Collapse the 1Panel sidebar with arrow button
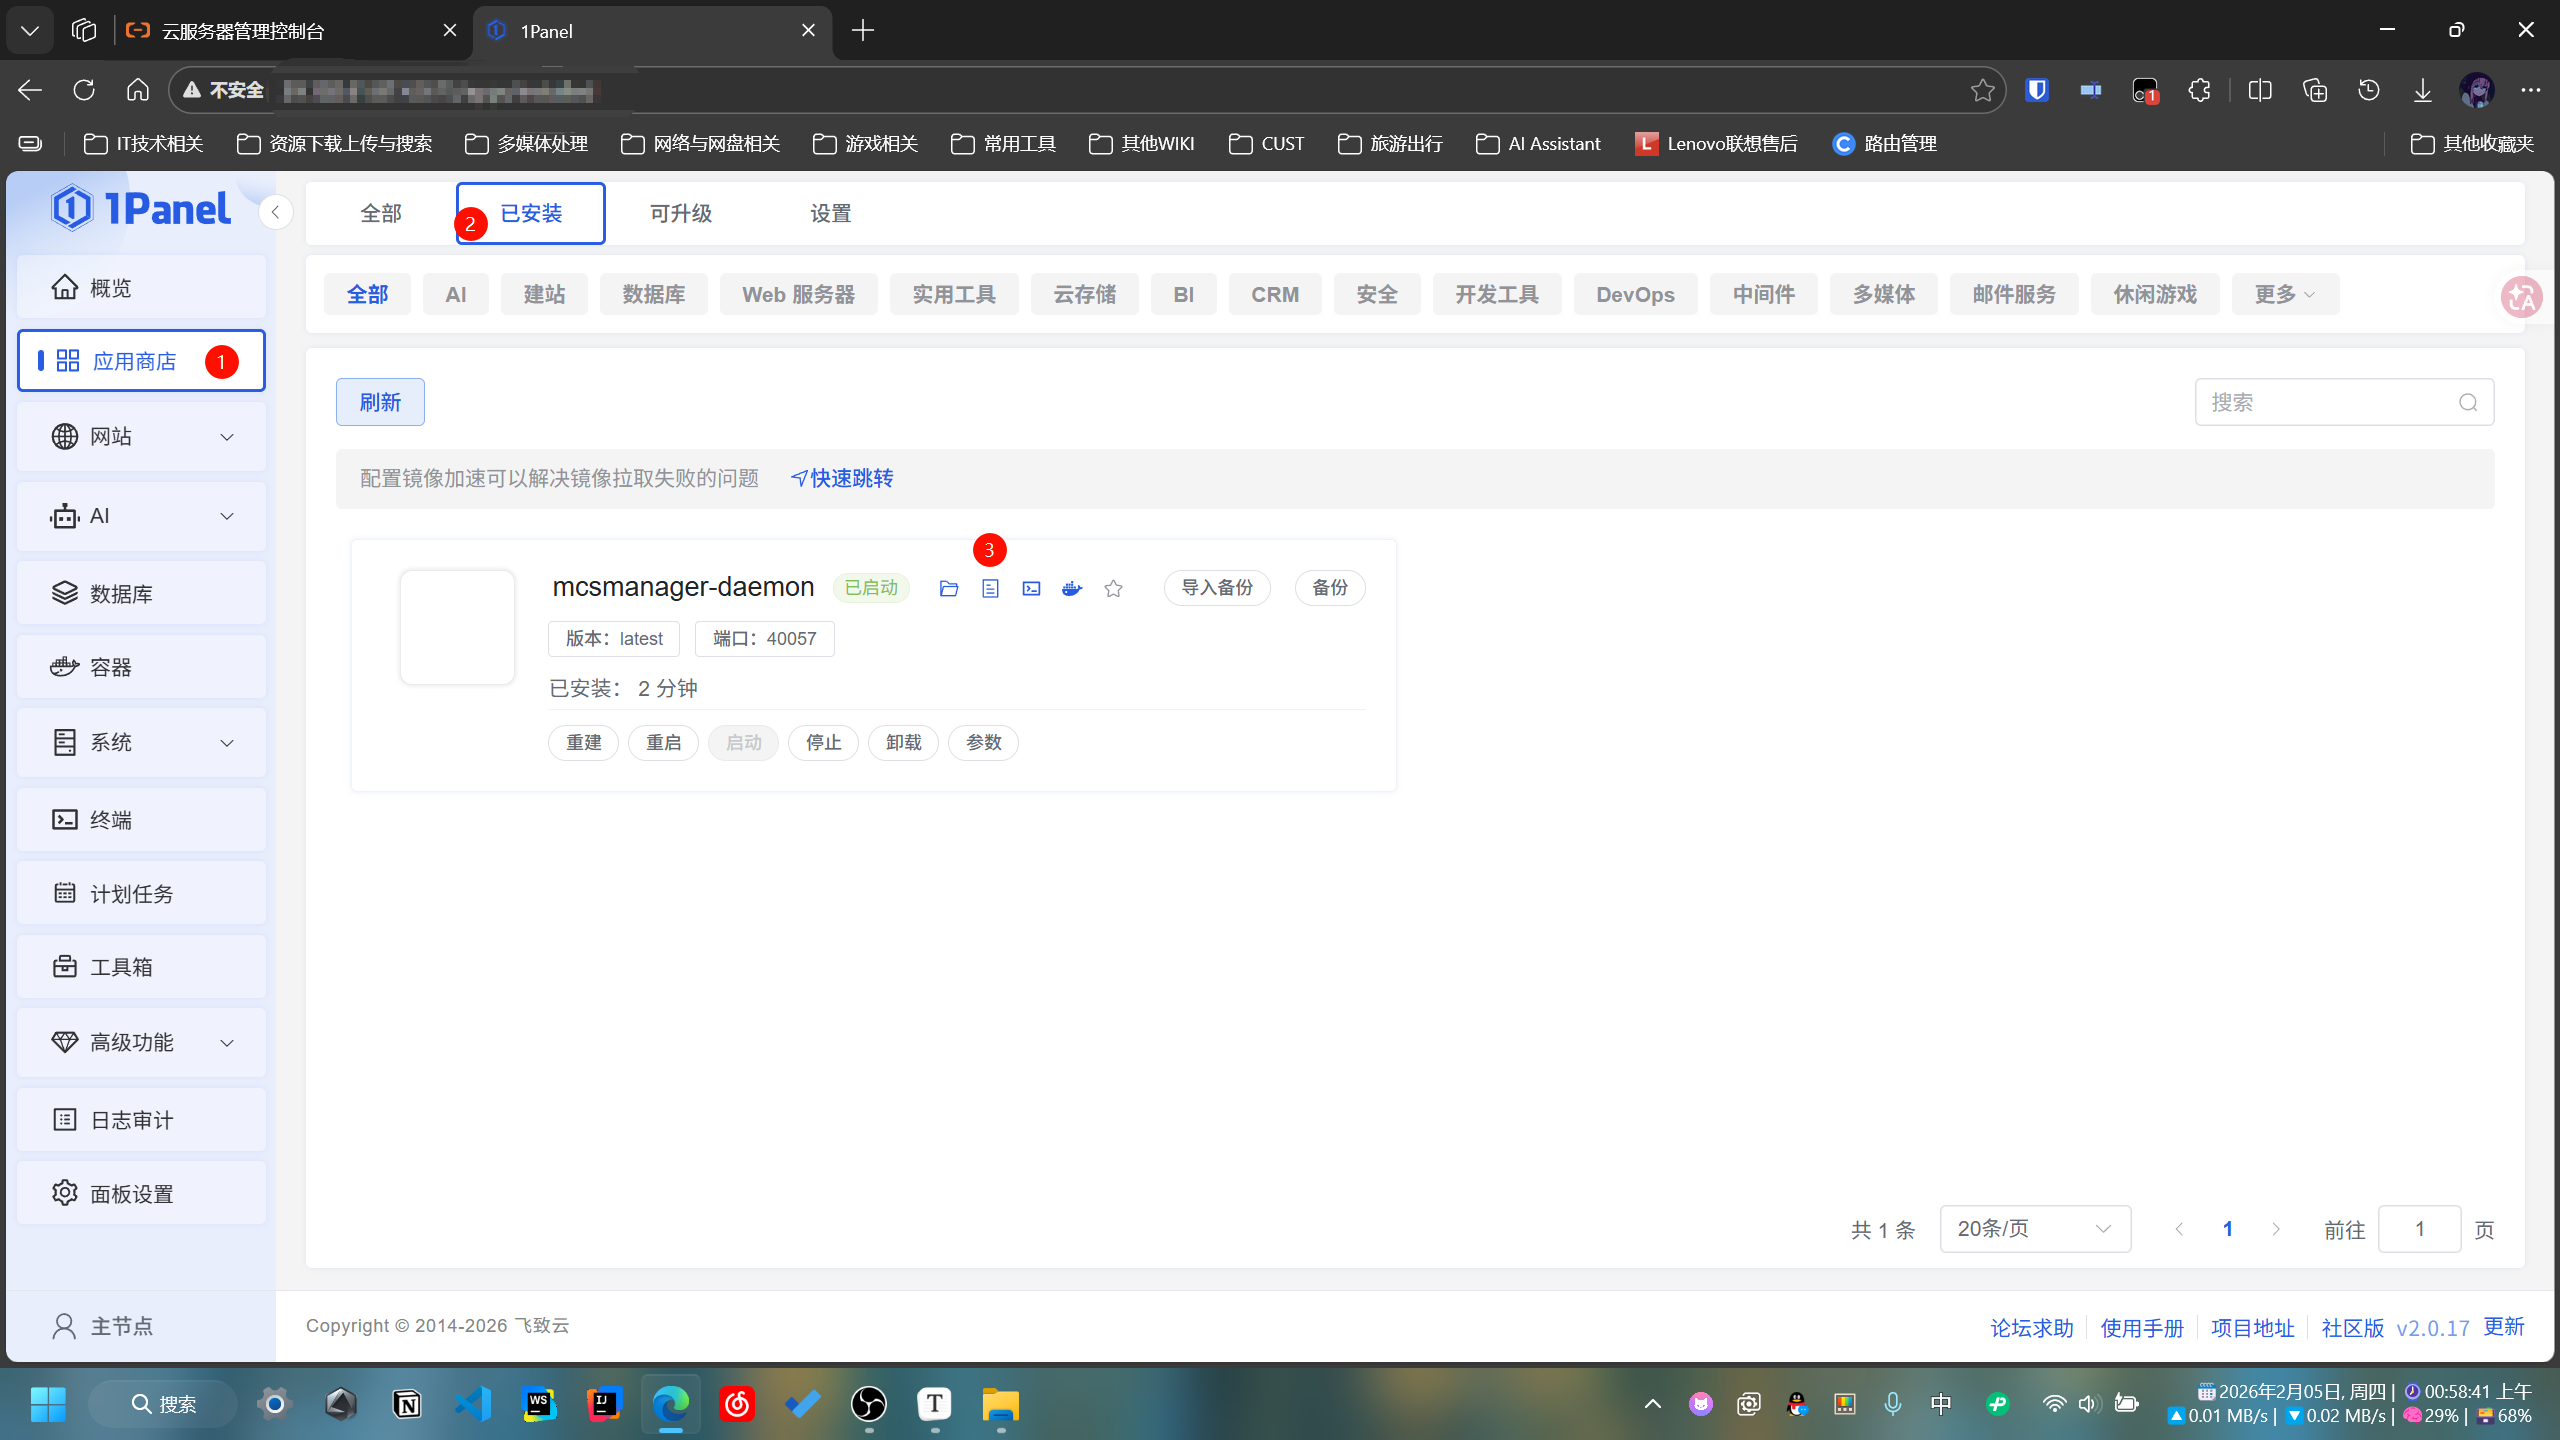 pos(275,212)
